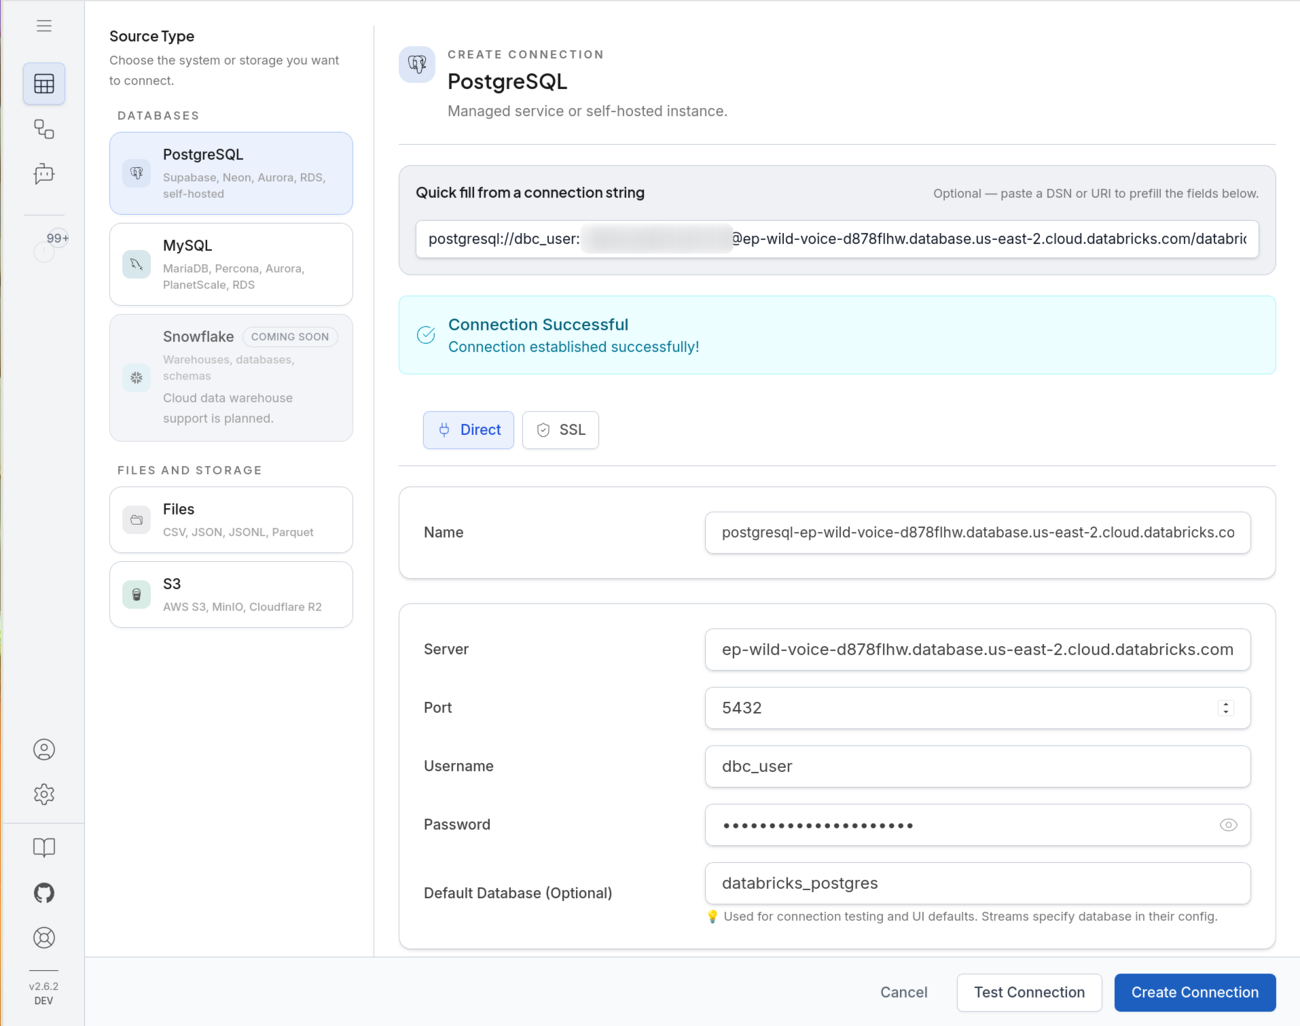Show password with the eye icon
This screenshot has width=1300, height=1026.
(1228, 825)
